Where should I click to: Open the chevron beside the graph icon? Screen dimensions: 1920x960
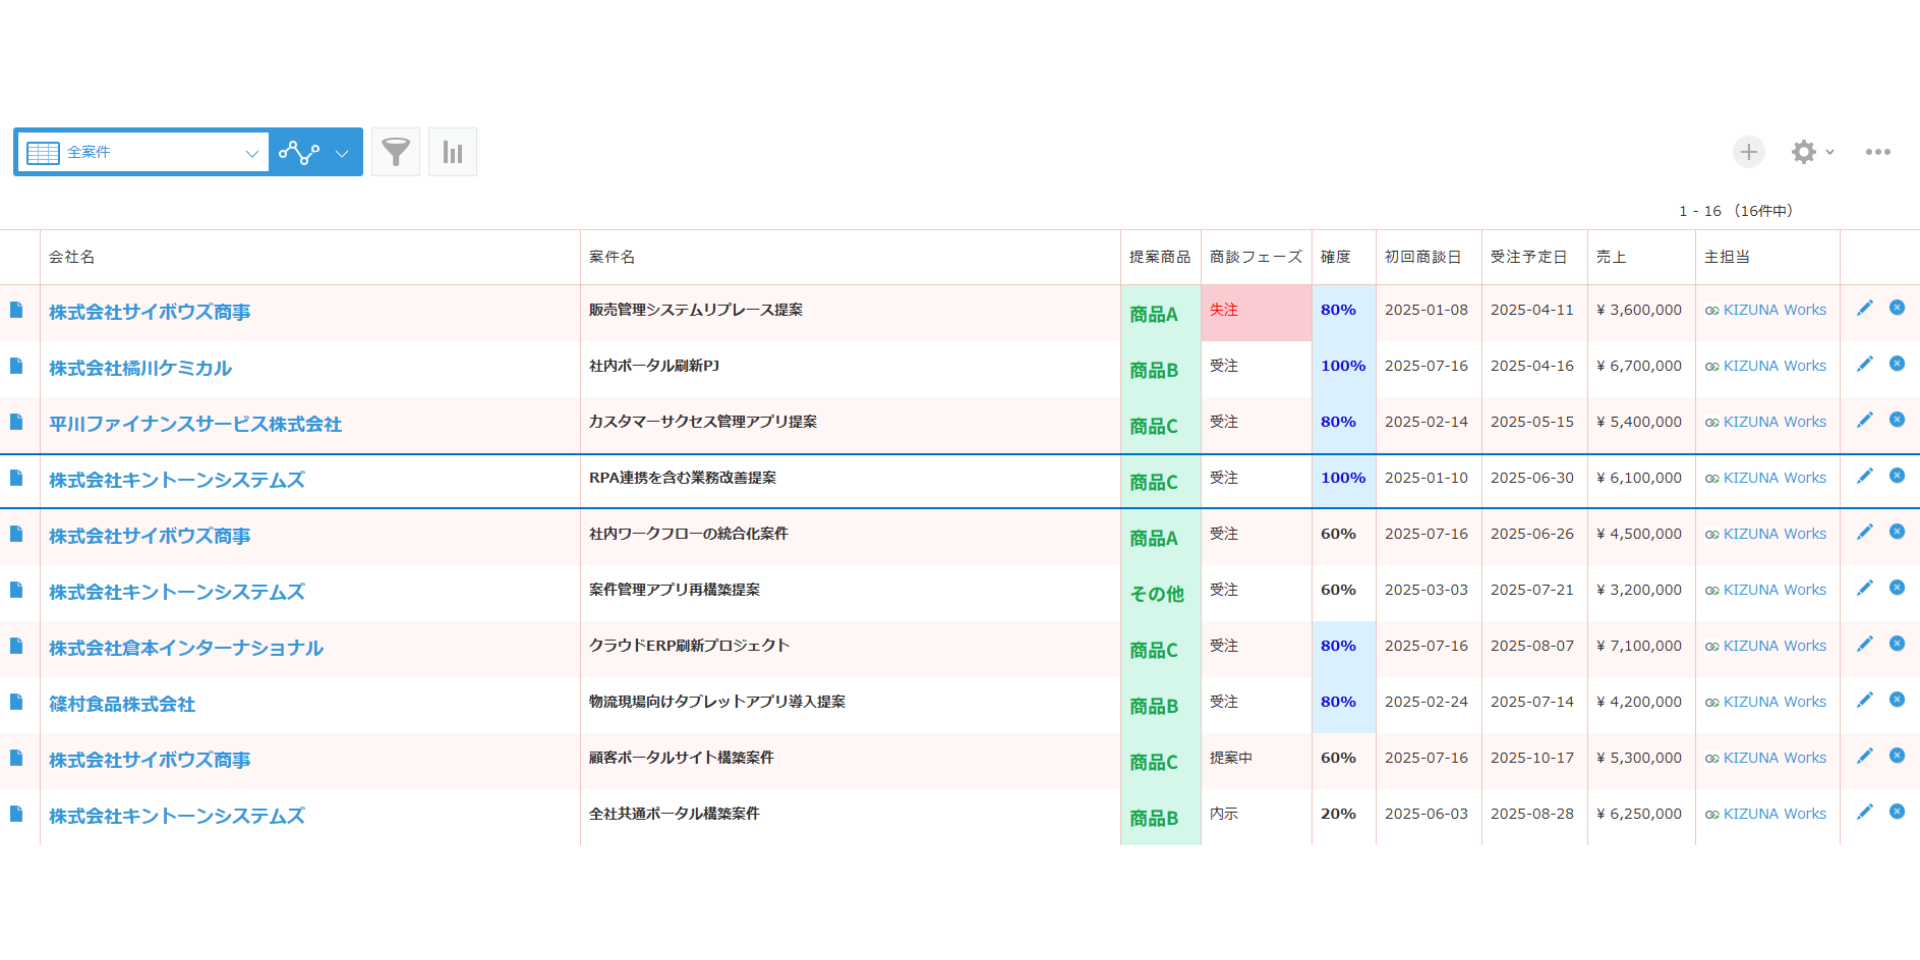point(341,151)
